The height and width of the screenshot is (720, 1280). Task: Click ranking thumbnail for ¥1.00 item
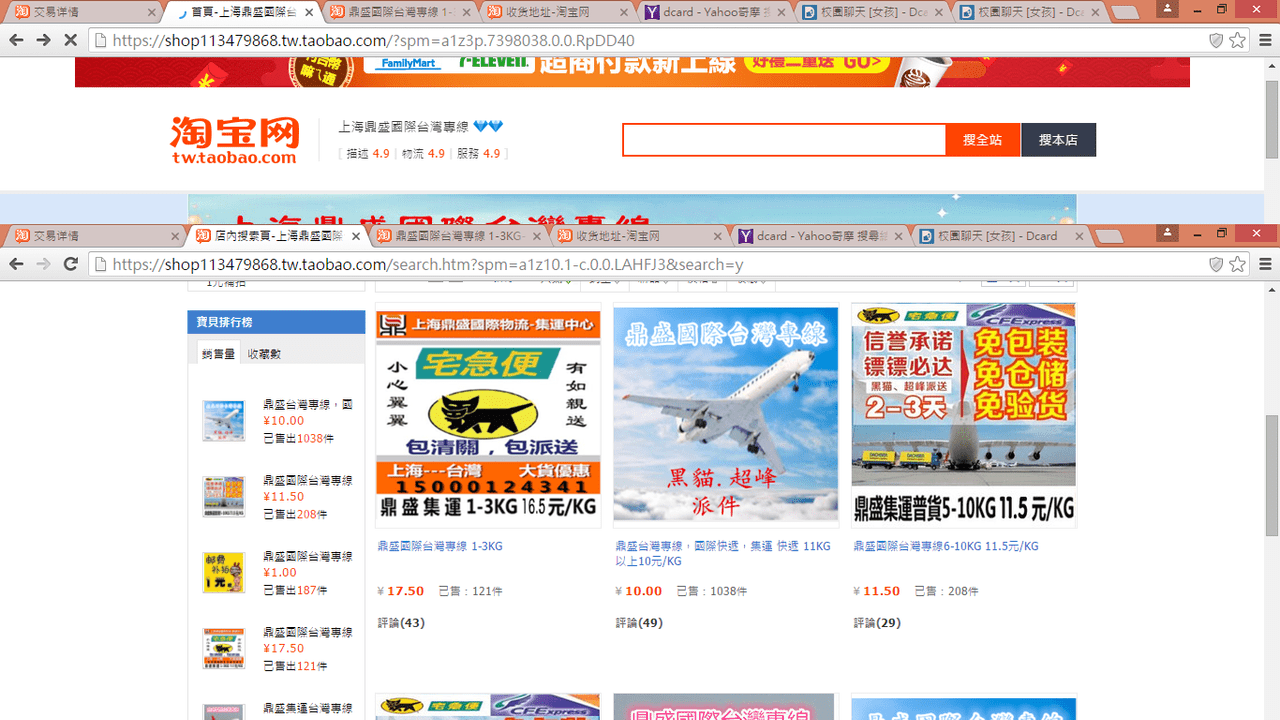pyautogui.click(x=223, y=573)
